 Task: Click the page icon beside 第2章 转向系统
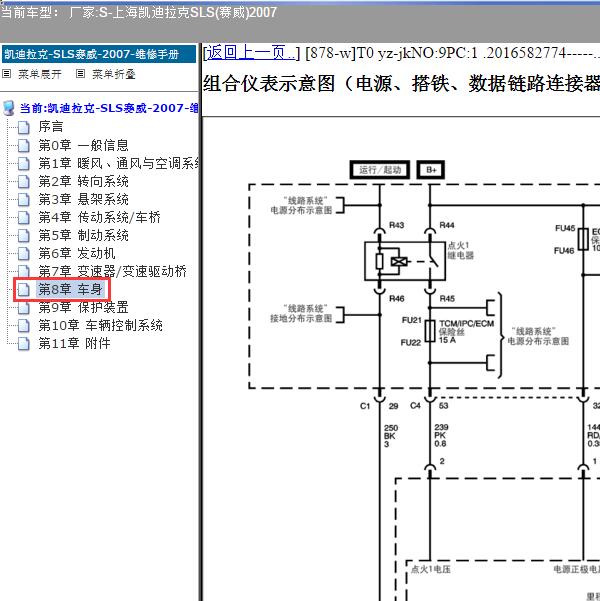24,182
